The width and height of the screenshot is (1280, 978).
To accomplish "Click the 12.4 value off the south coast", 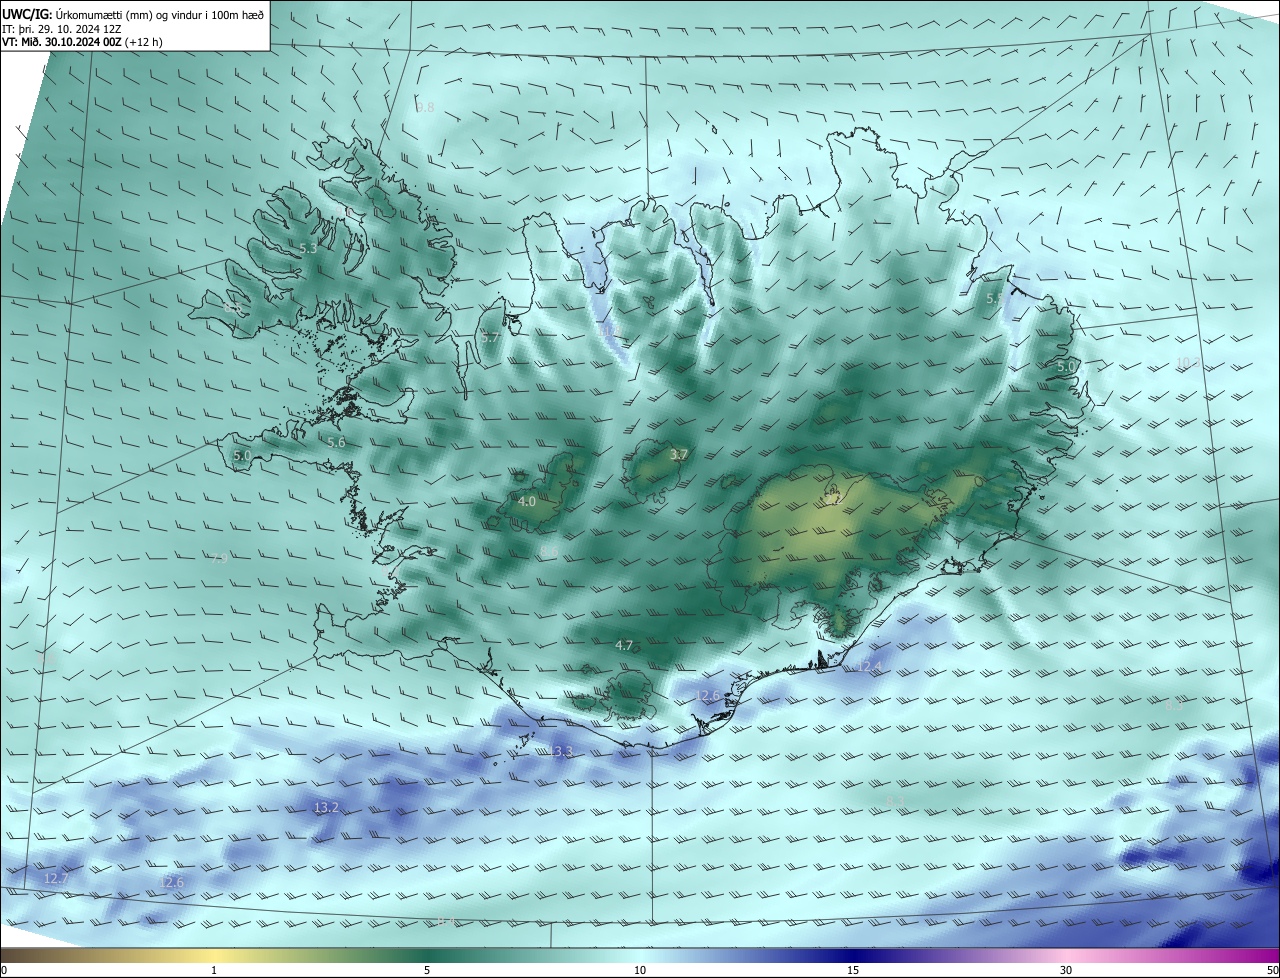I will [x=870, y=666].
